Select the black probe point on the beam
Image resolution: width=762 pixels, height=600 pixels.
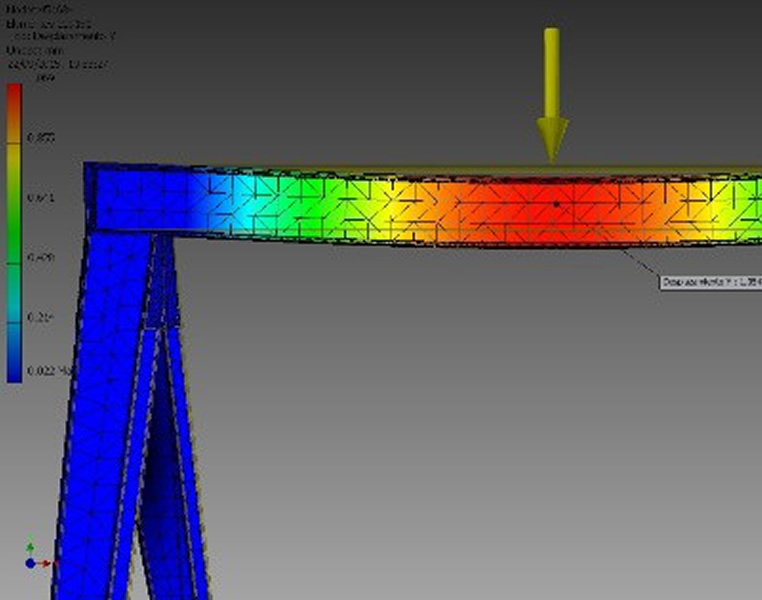coord(556,204)
